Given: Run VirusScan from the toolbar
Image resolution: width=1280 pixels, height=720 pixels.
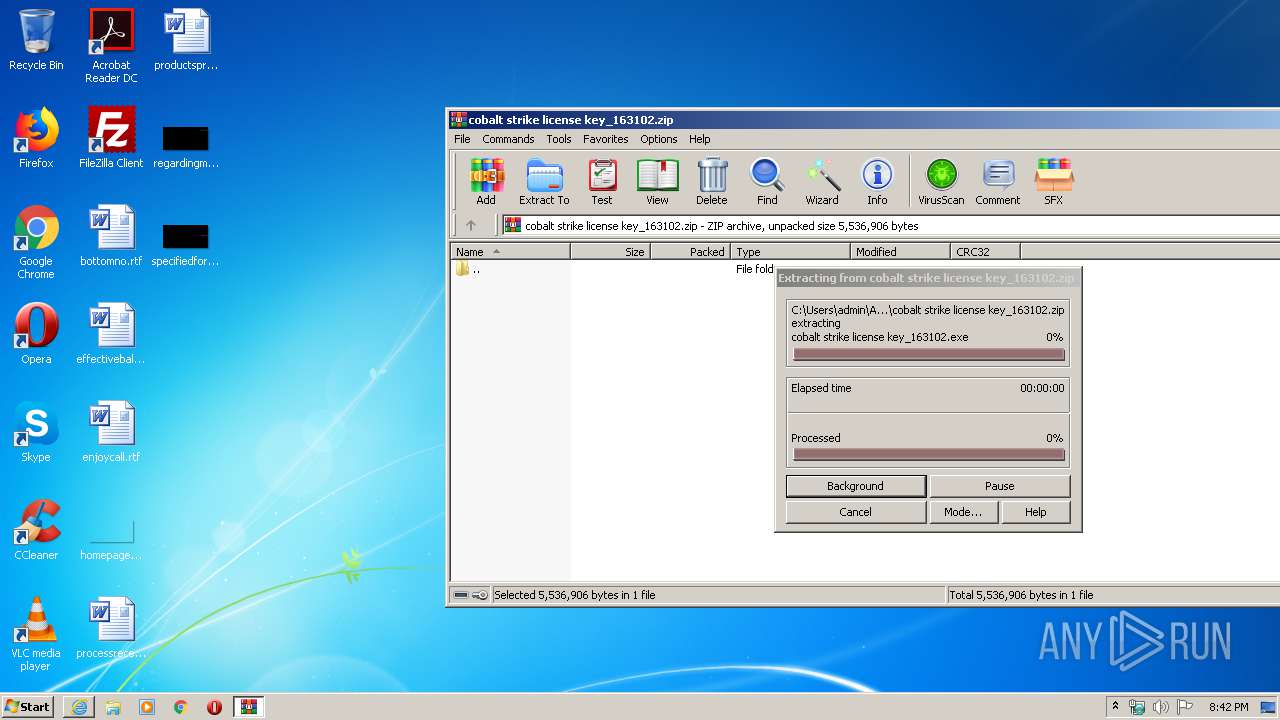Looking at the screenshot, I should click(x=941, y=181).
